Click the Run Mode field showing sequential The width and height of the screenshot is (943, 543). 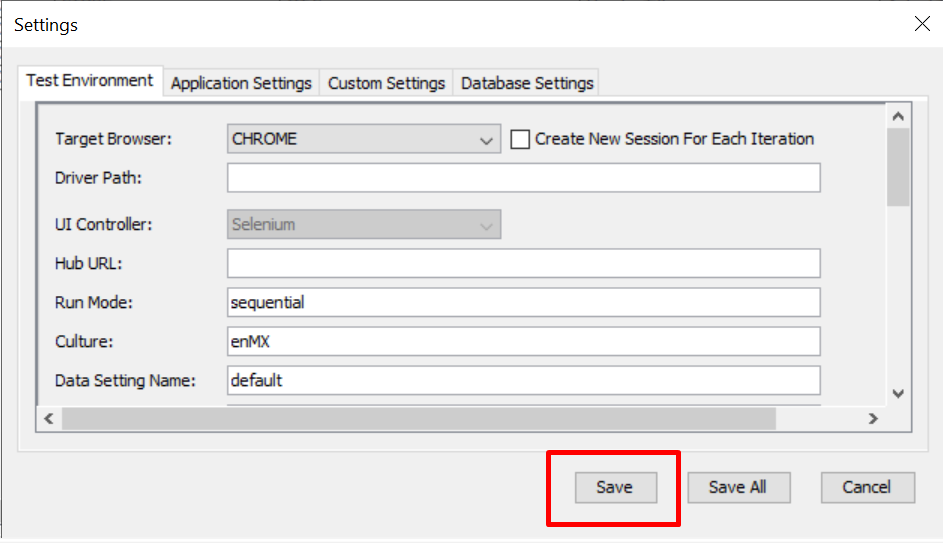523,302
